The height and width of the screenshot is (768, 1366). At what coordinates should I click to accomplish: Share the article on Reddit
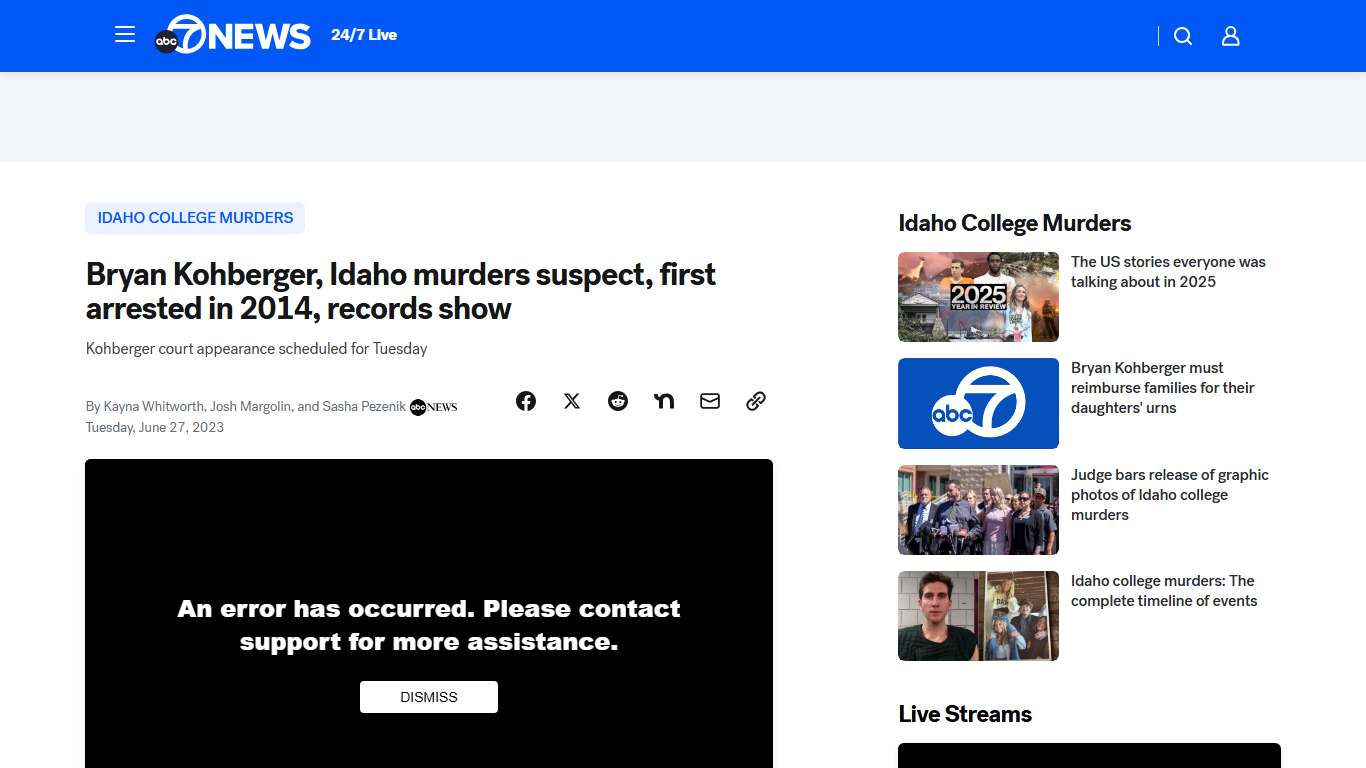point(618,401)
